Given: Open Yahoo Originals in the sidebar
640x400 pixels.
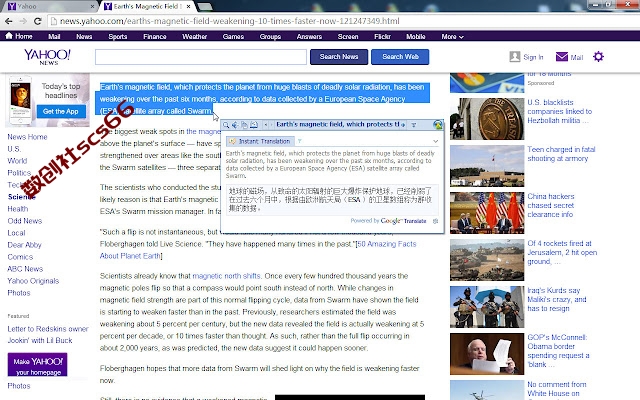Looking at the screenshot, I should 33,281.
